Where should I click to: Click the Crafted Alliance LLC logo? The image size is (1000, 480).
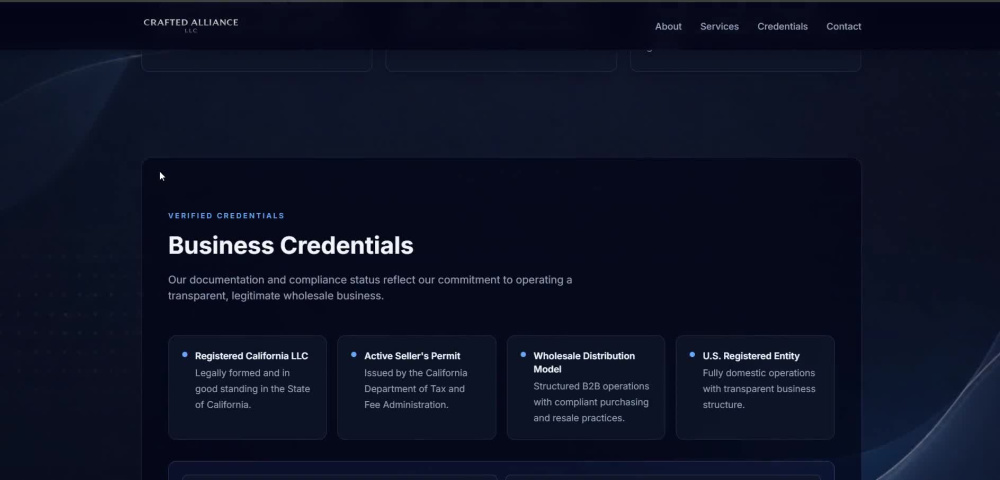pyautogui.click(x=191, y=25)
